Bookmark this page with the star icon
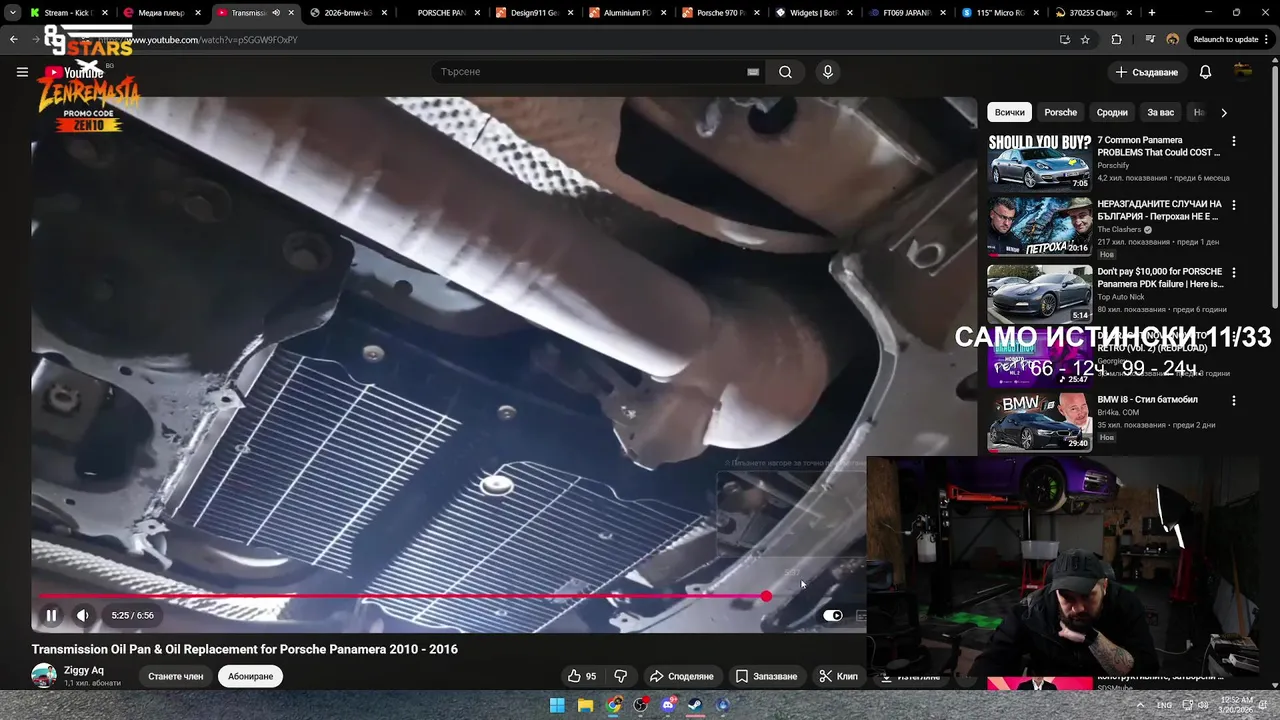This screenshot has width=1280, height=720. point(1085,40)
